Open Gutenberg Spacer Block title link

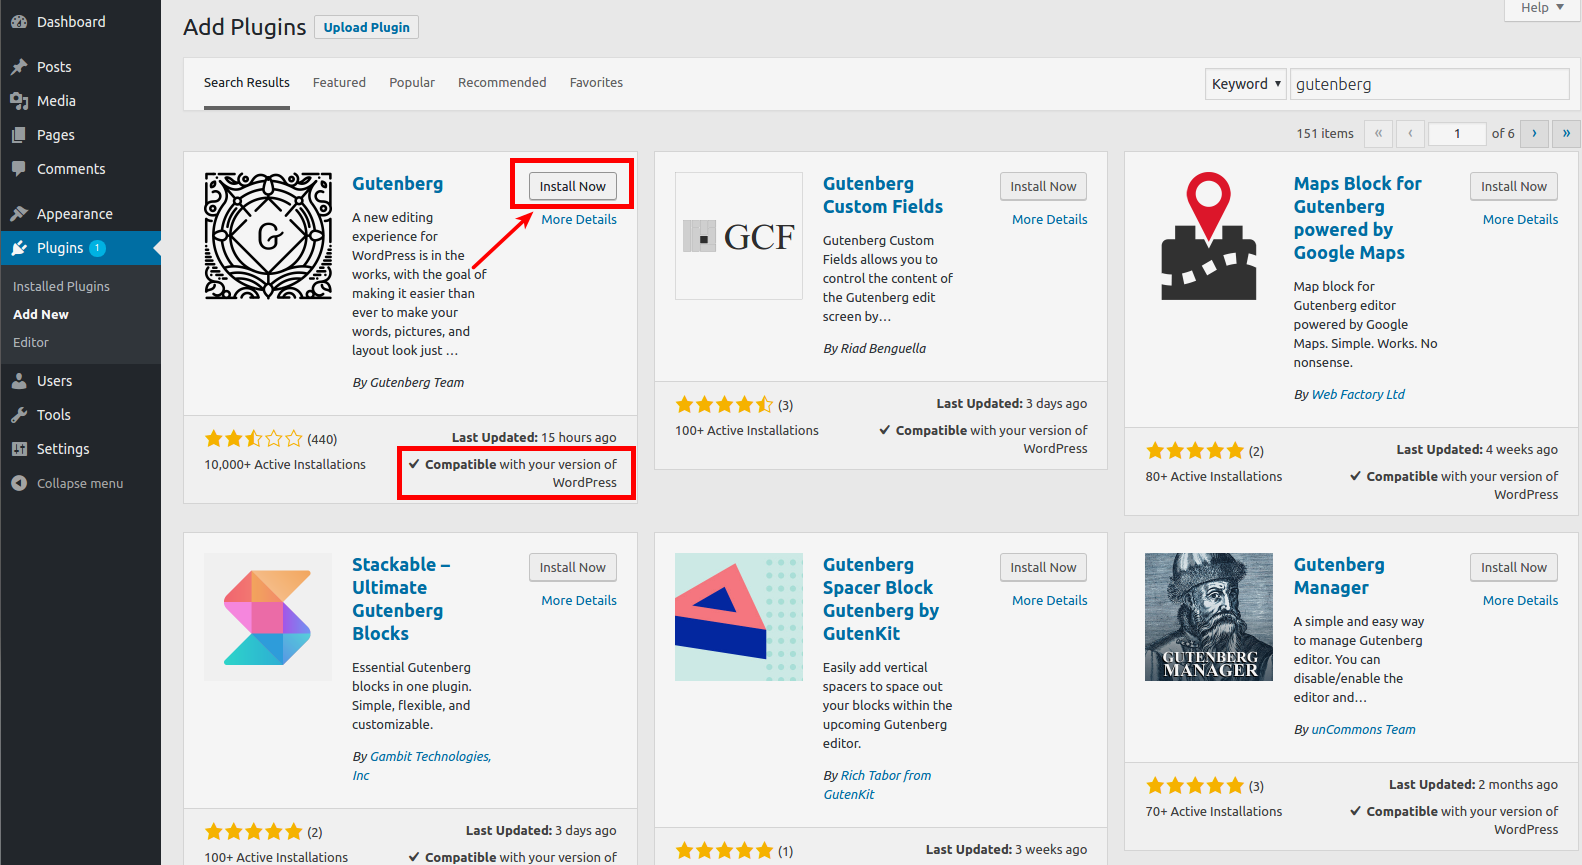pyautogui.click(x=881, y=599)
